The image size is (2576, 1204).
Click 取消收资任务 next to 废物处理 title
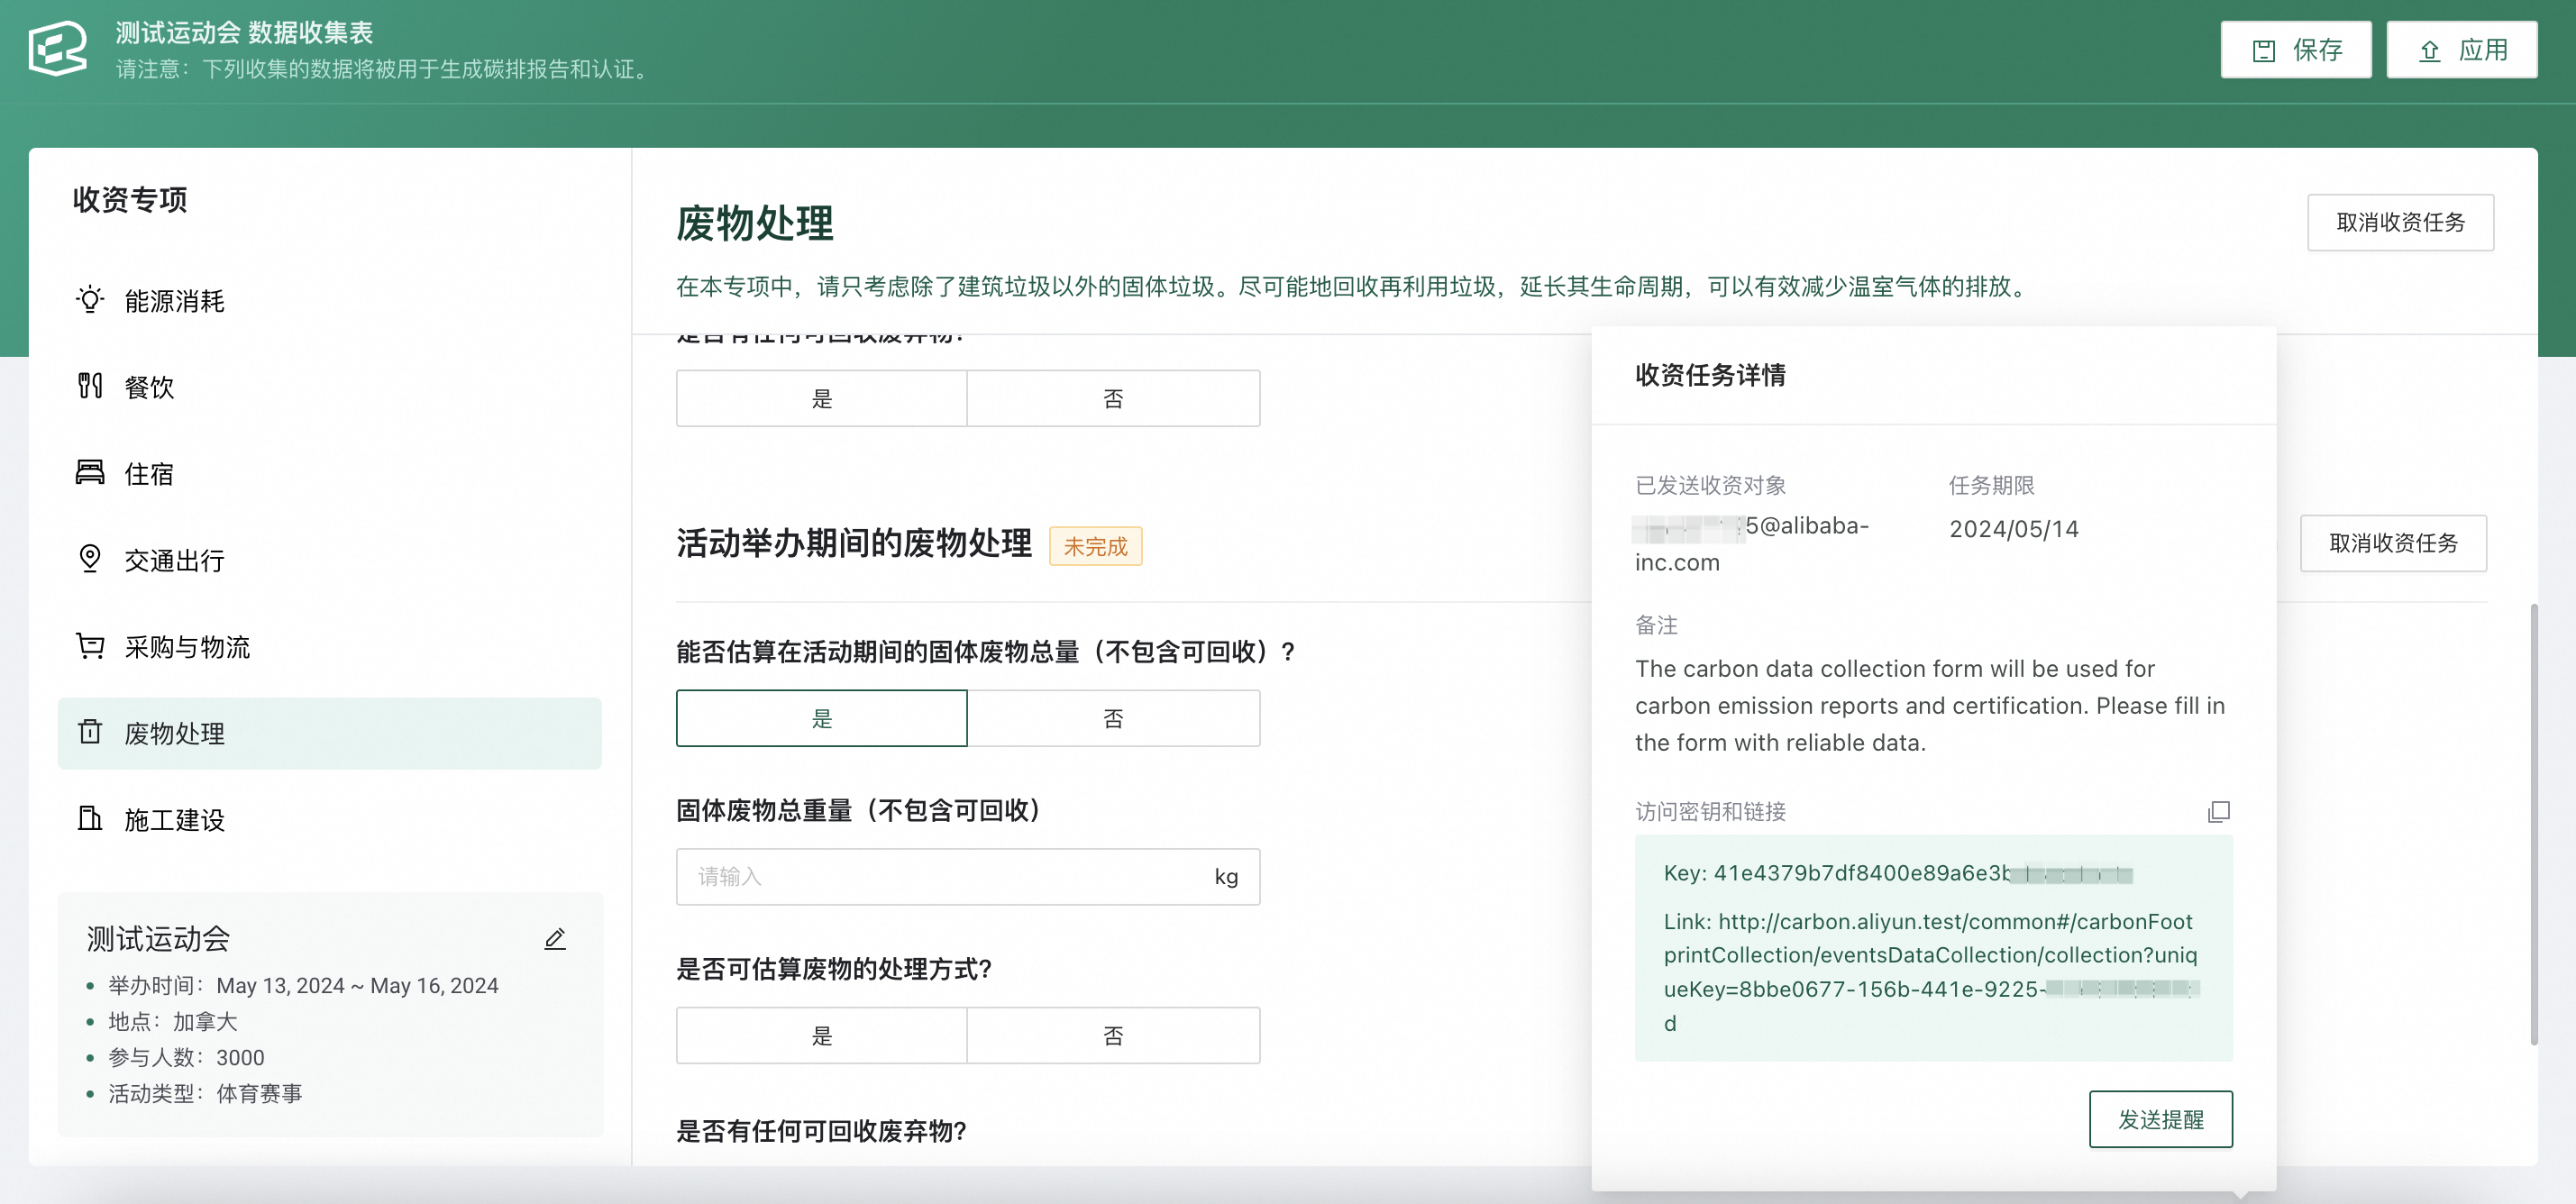pyautogui.click(x=2400, y=222)
